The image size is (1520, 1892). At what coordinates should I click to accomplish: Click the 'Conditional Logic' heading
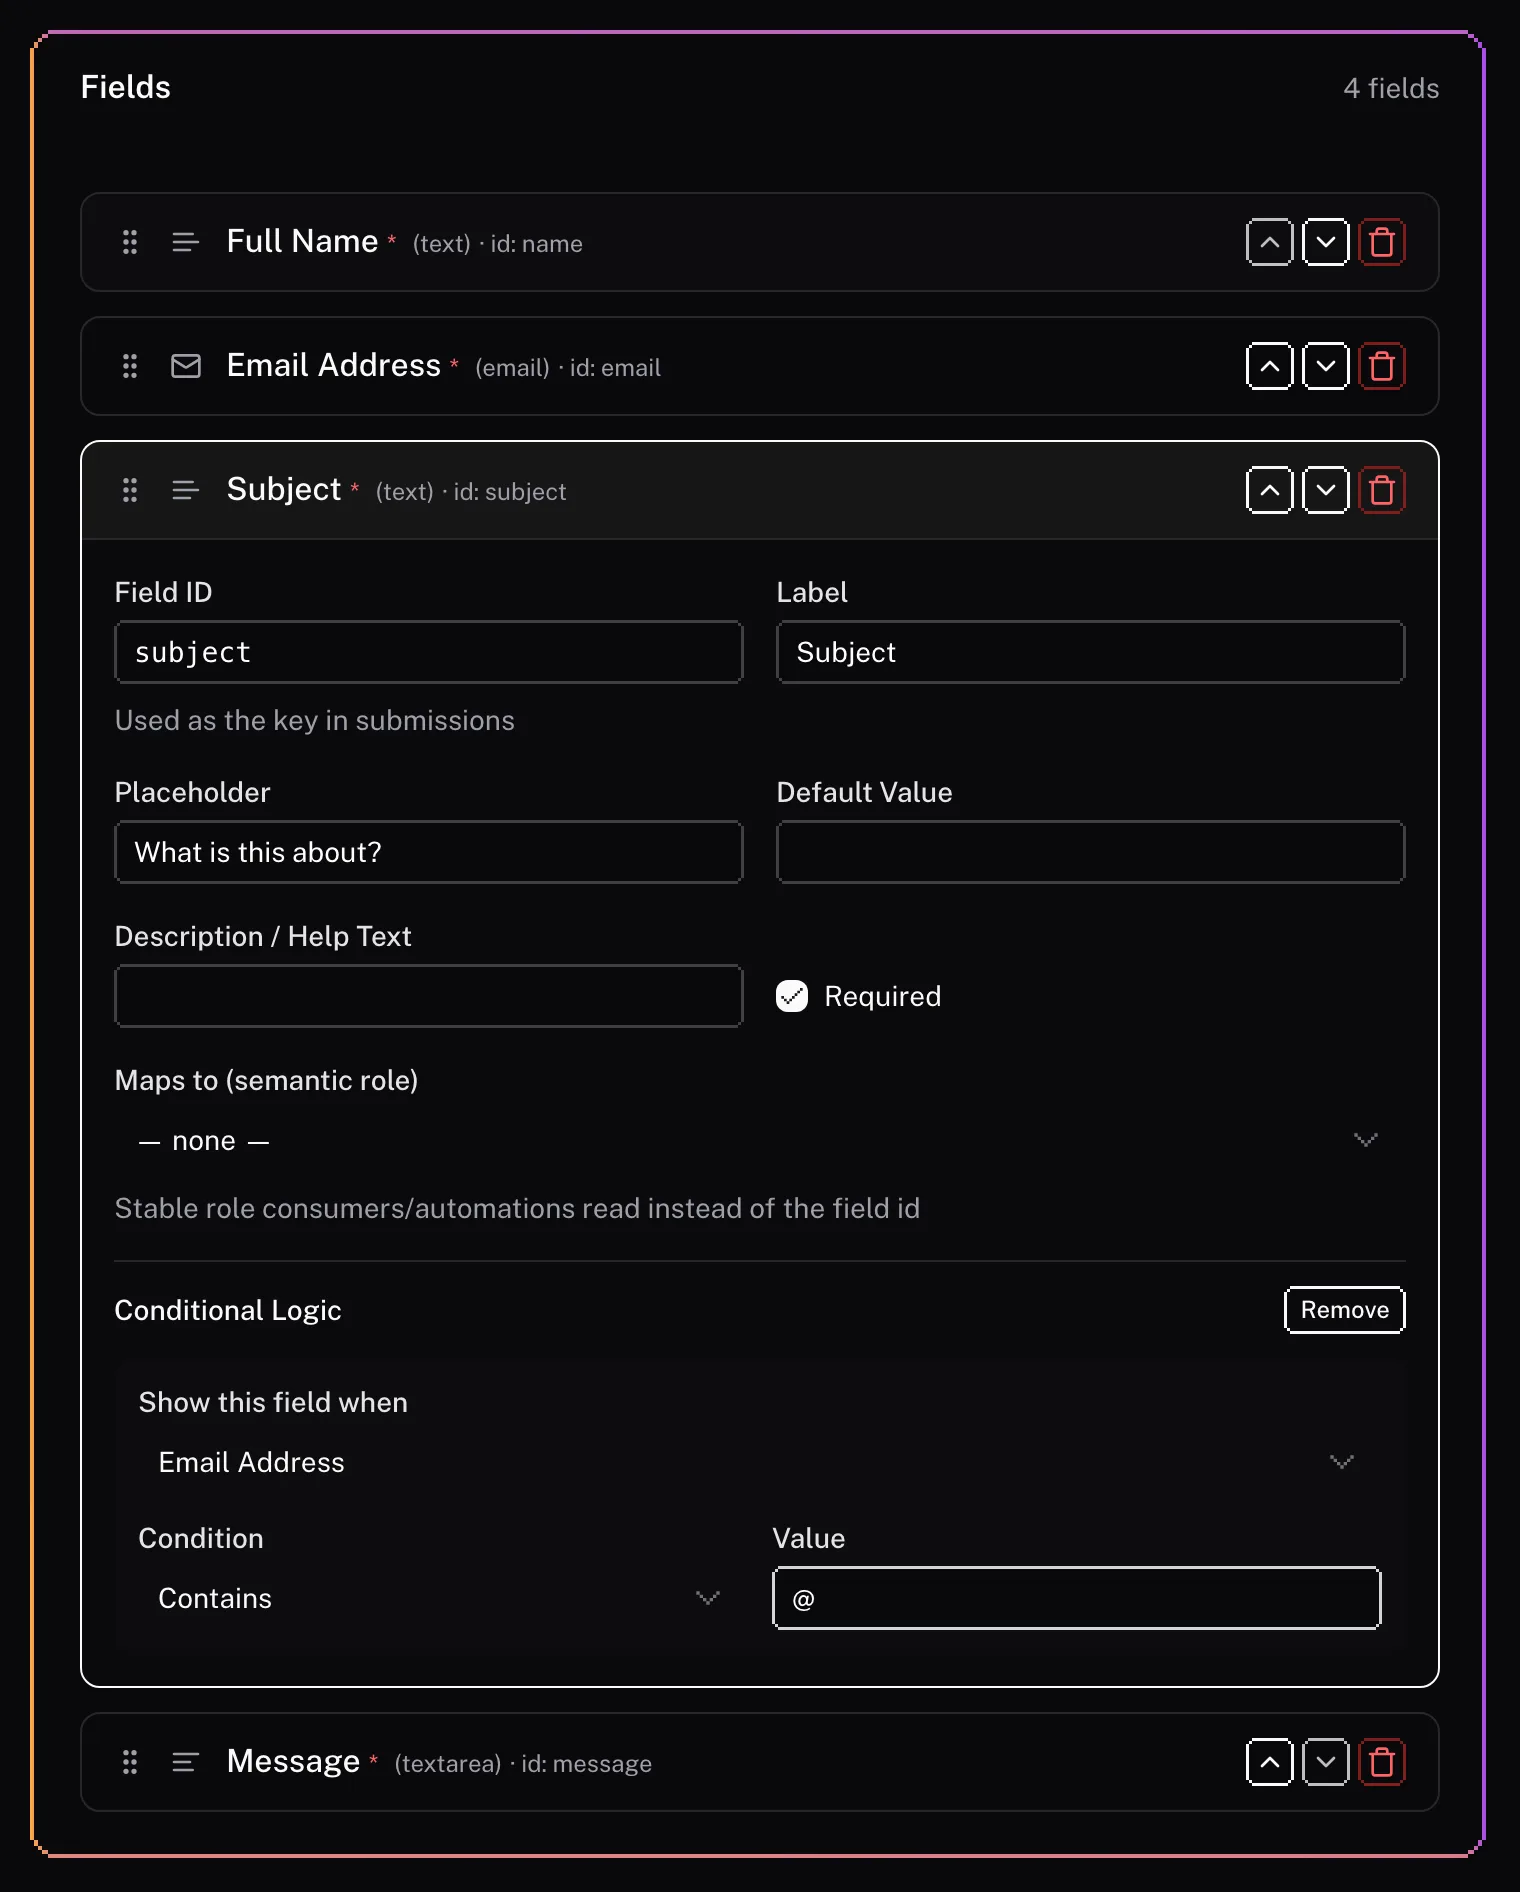228,1310
